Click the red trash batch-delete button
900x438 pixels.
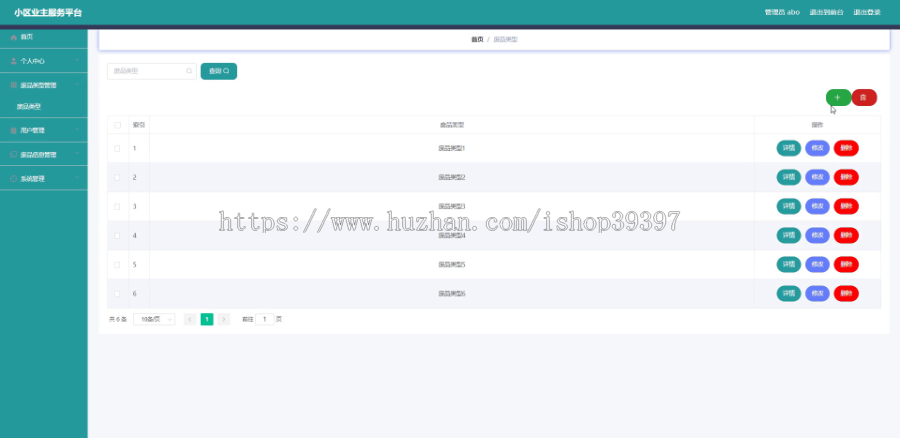pos(864,98)
